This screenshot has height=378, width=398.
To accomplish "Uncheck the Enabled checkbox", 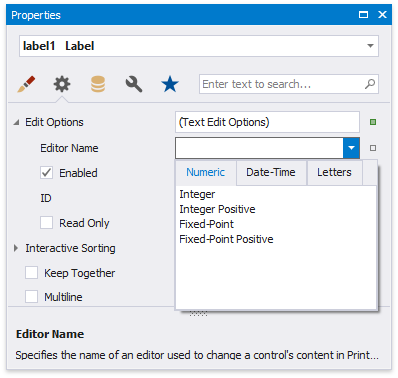I will click(x=46, y=173).
